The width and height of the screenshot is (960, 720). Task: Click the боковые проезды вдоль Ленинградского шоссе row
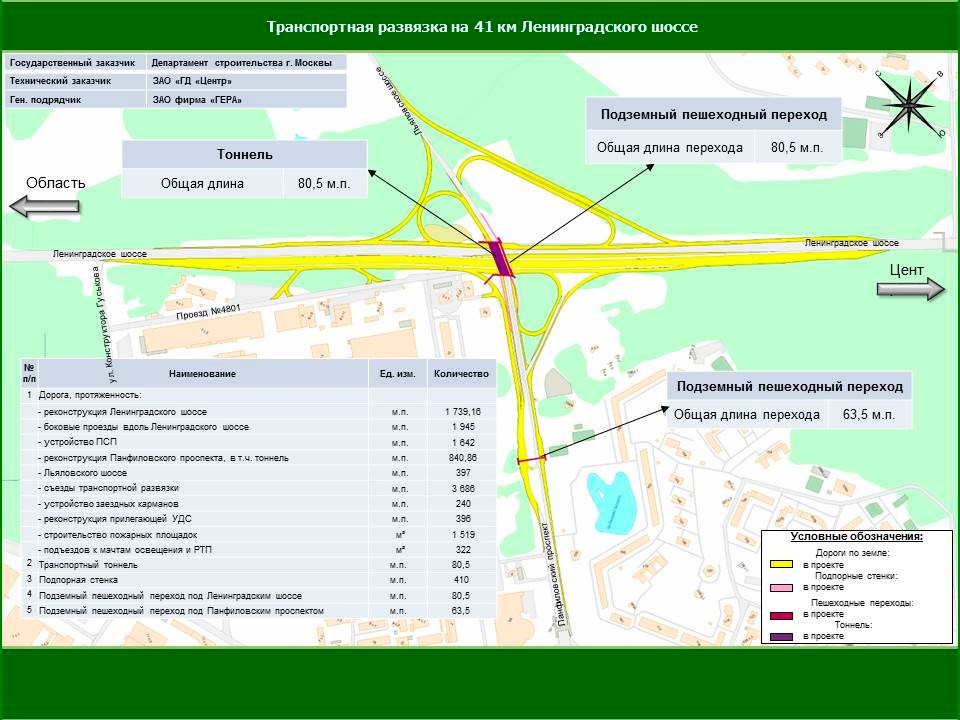pos(258,427)
